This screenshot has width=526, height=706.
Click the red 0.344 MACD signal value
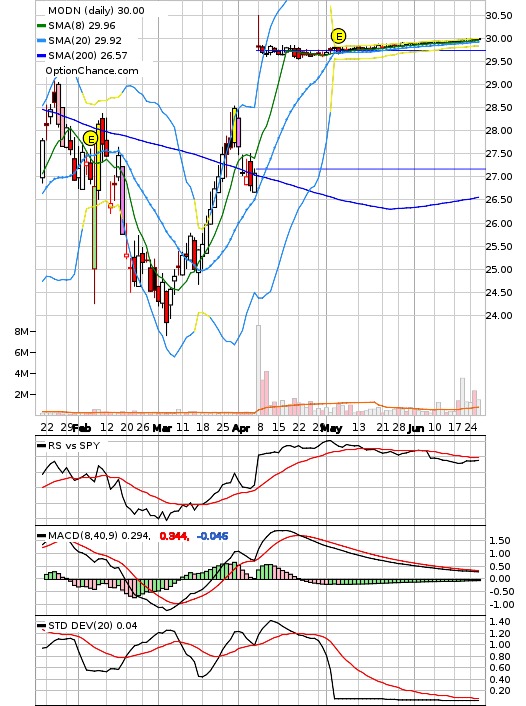tap(173, 536)
